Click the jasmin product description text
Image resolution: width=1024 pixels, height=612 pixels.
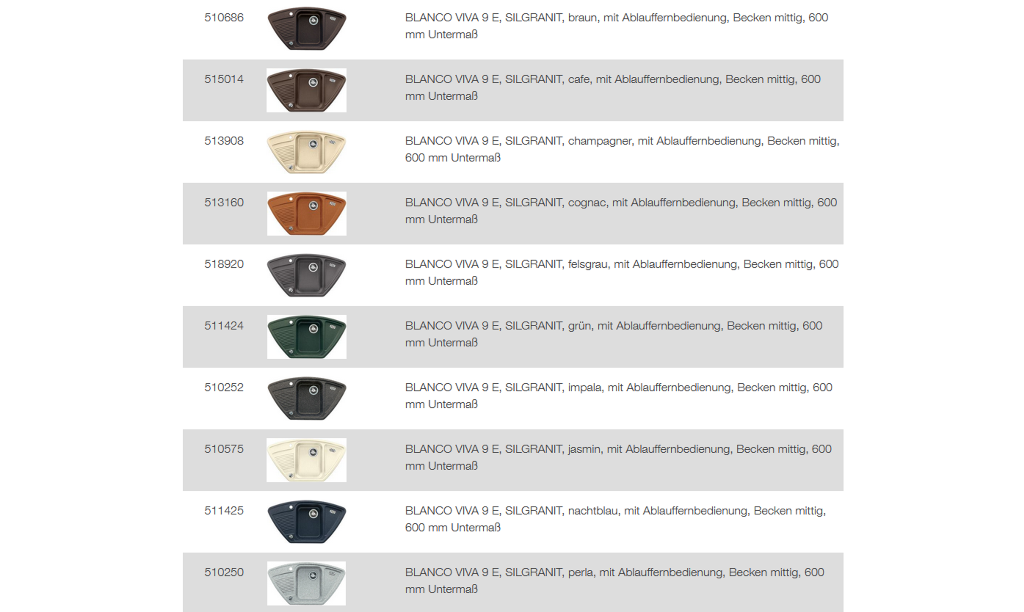618,457
